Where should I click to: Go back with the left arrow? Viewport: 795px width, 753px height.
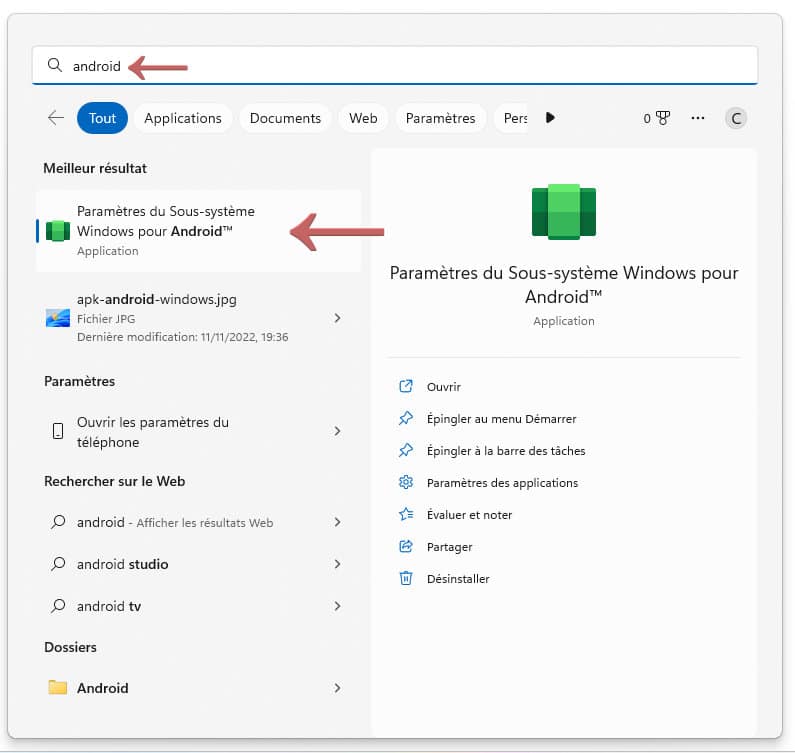coord(56,118)
